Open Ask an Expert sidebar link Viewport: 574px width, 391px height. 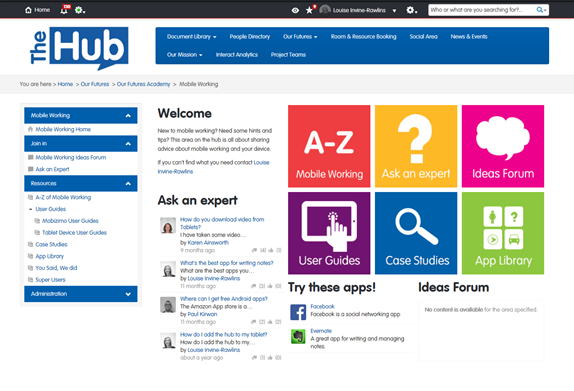(x=52, y=170)
